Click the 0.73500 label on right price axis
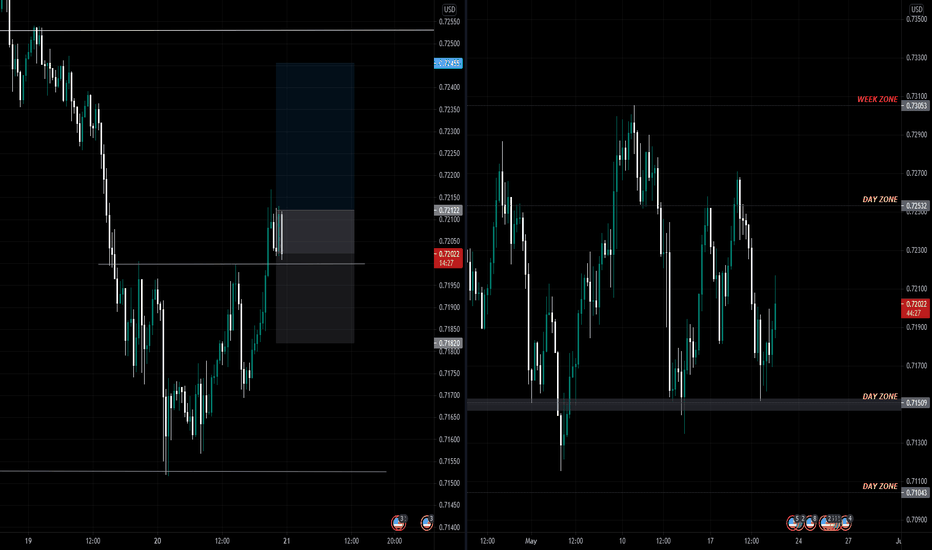This screenshot has width=932, height=550. 917,19
